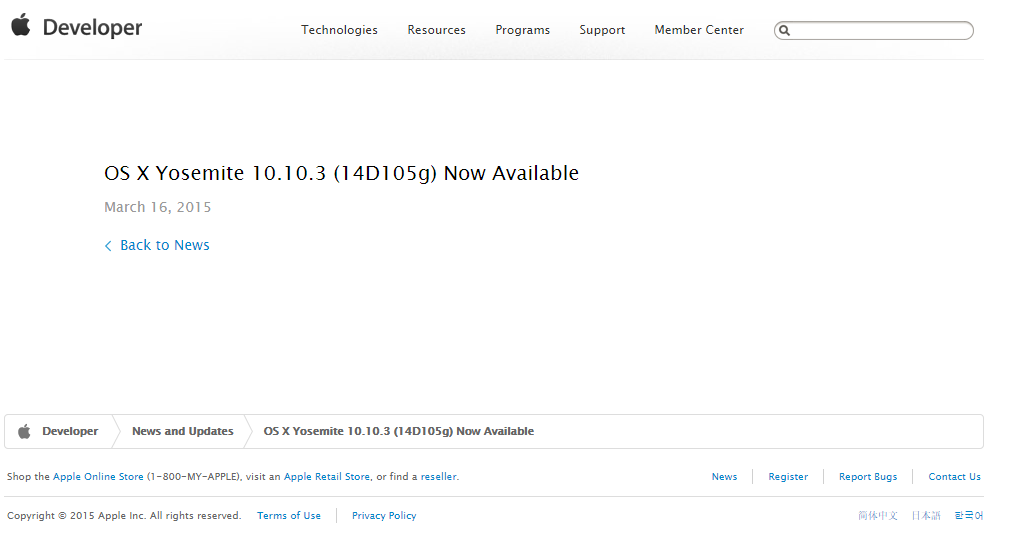
Task: Click the OS X Yosemite breadcrumb entry
Action: click(x=399, y=431)
